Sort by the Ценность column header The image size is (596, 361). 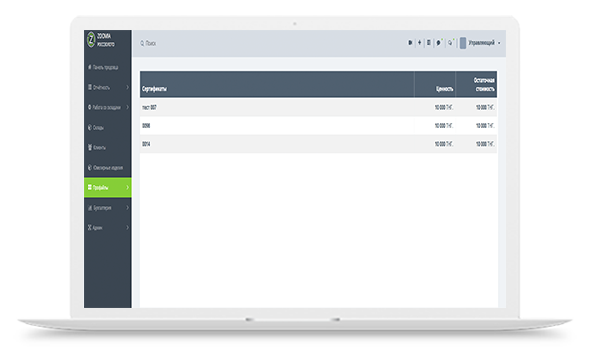[x=444, y=89]
